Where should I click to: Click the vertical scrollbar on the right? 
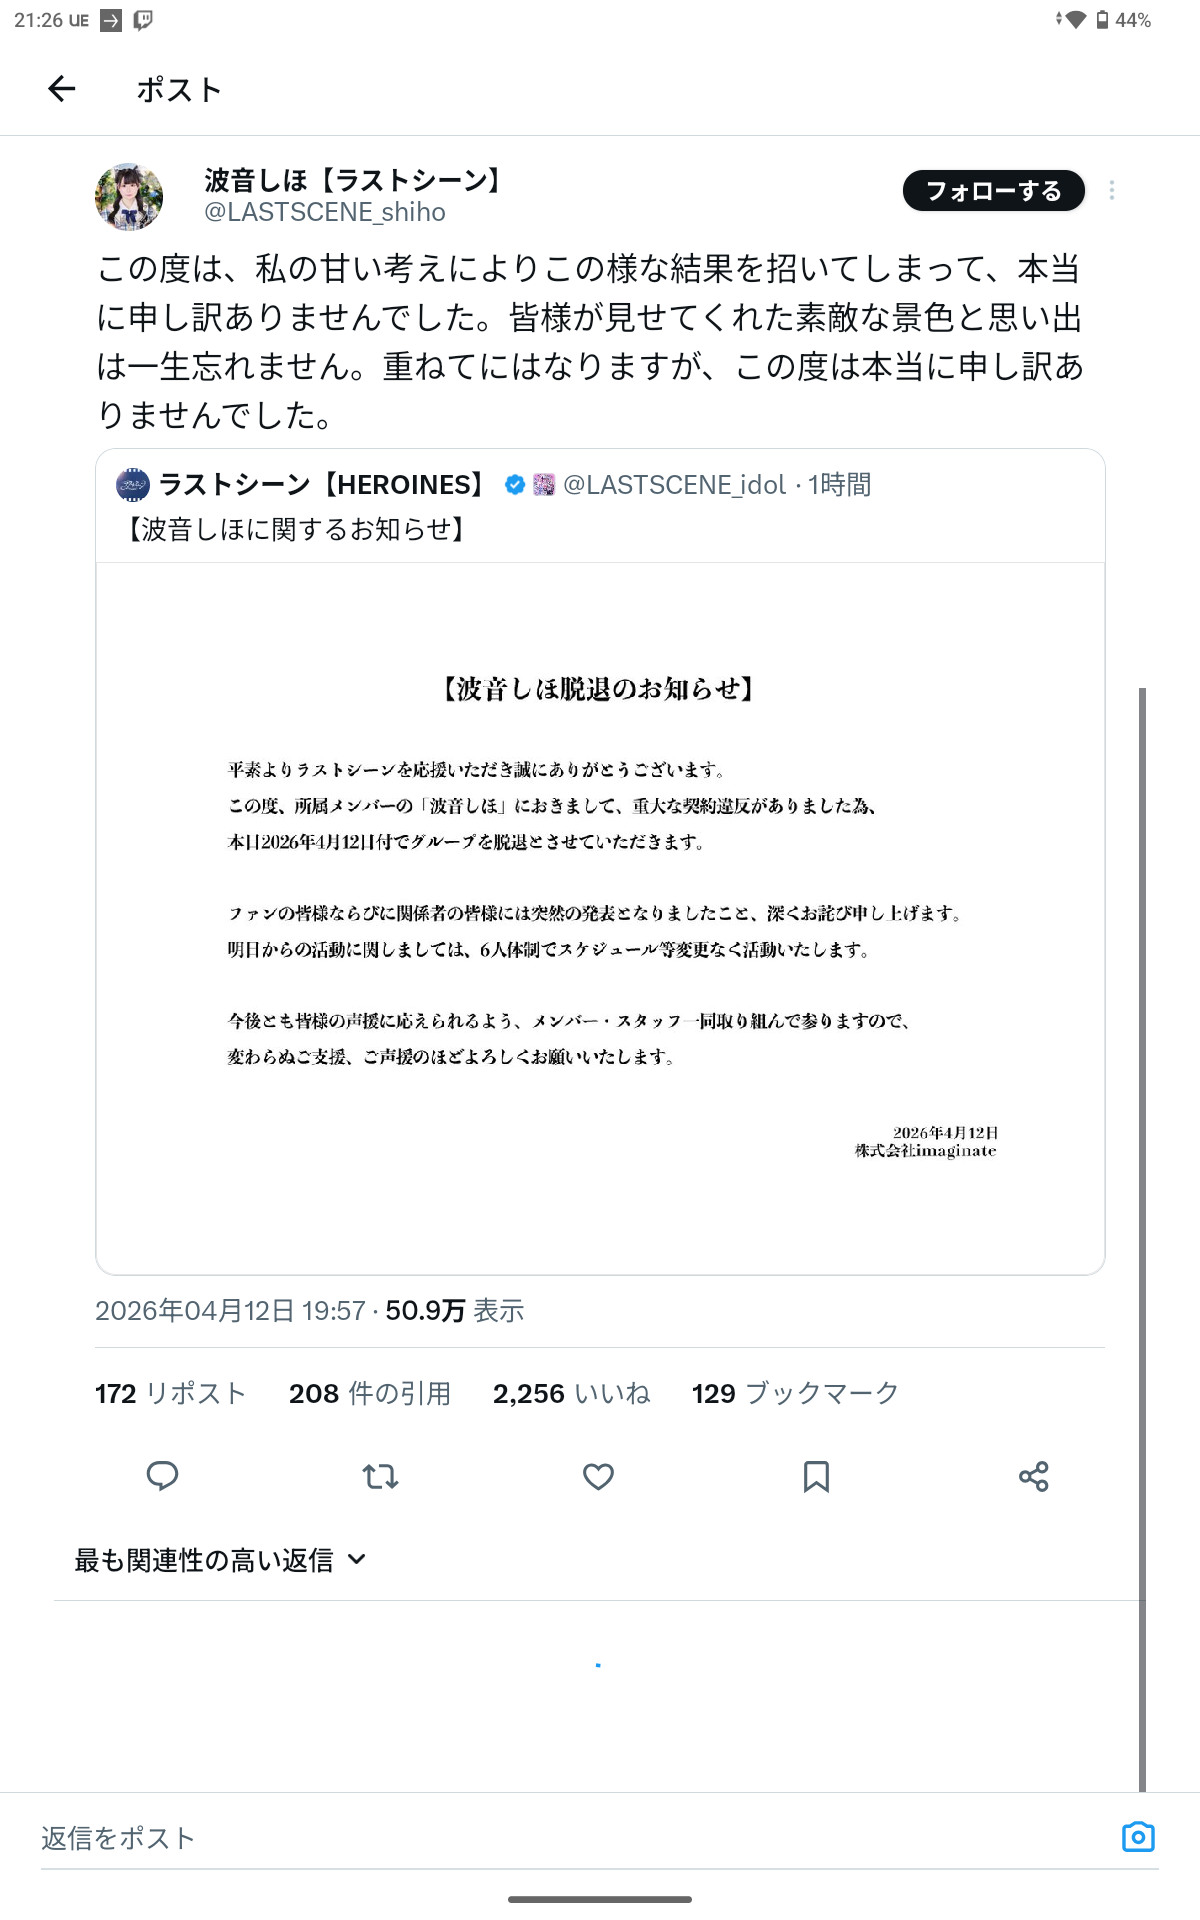[x=1142, y=1239]
